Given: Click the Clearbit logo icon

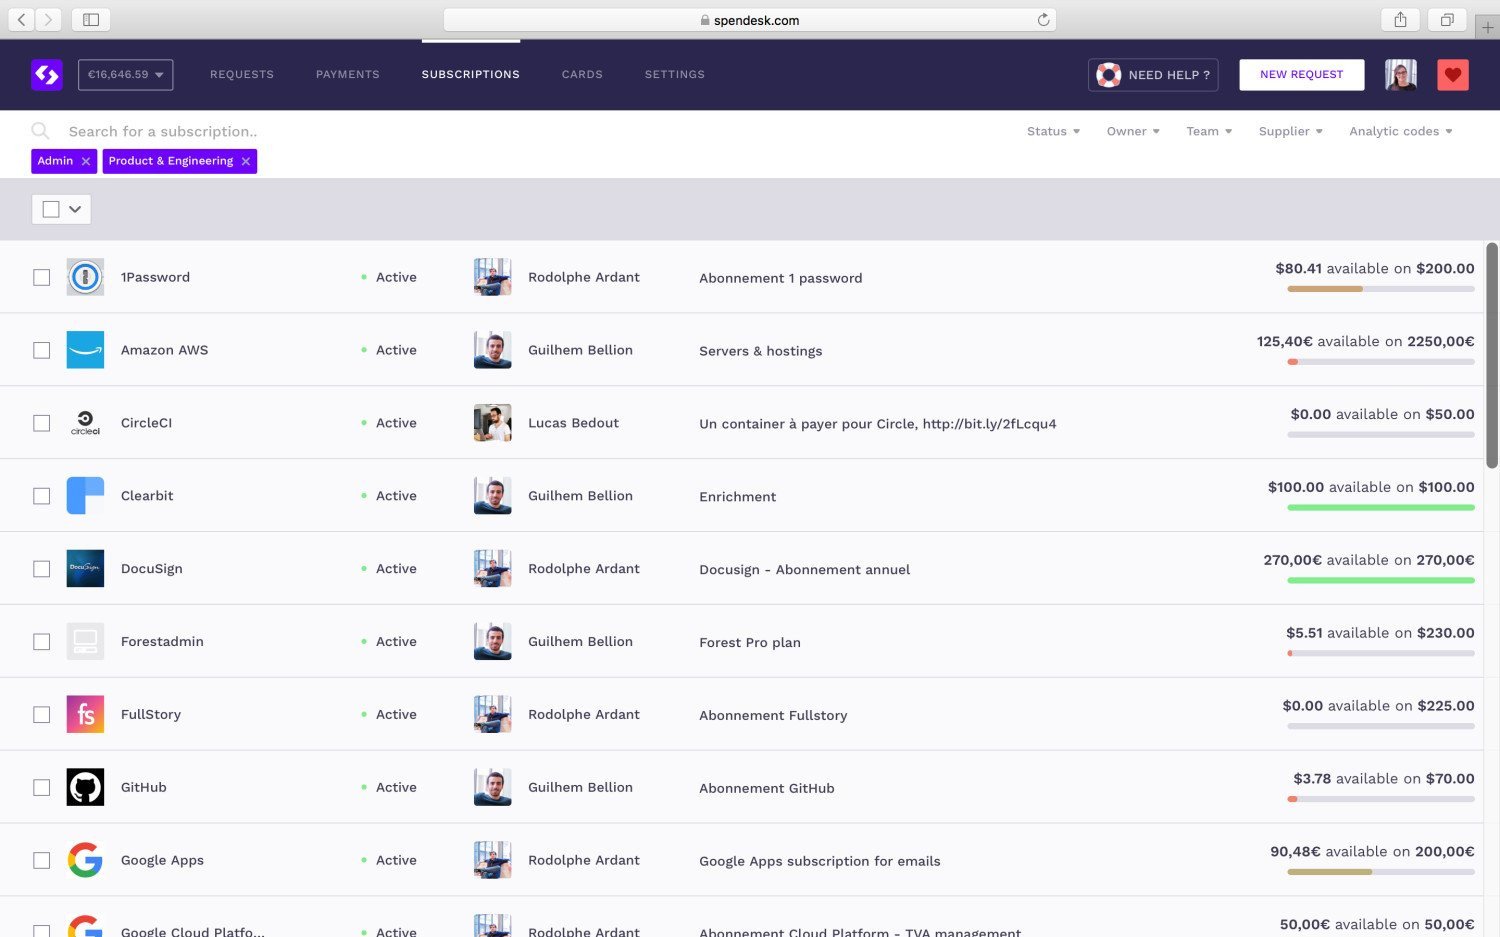Looking at the screenshot, I should coord(85,496).
